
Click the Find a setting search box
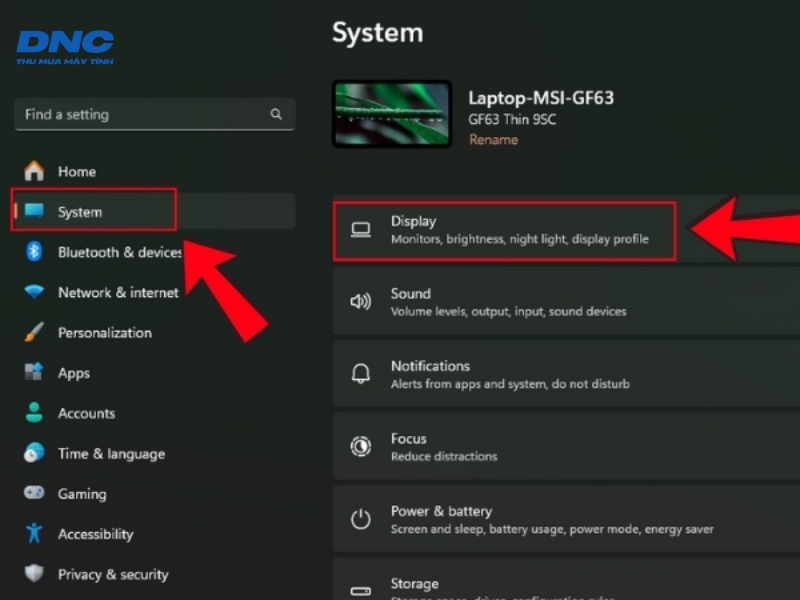pos(155,114)
